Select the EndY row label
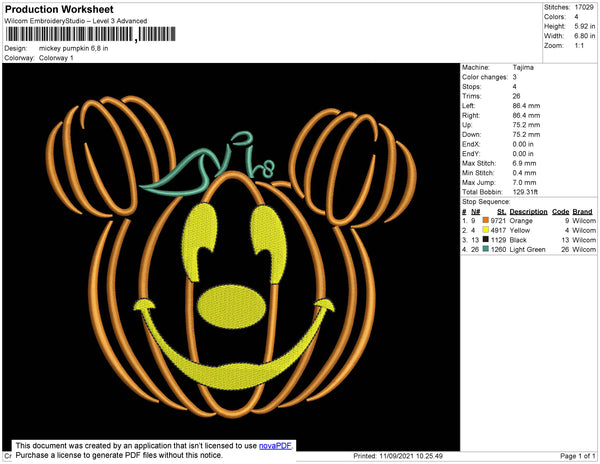The image size is (600, 464). pyautogui.click(x=471, y=154)
